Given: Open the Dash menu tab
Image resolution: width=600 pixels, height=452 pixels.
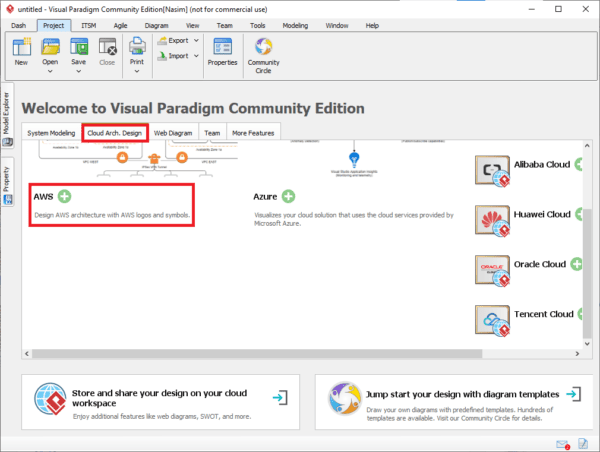Looking at the screenshot, I should (x=18, y=26).
